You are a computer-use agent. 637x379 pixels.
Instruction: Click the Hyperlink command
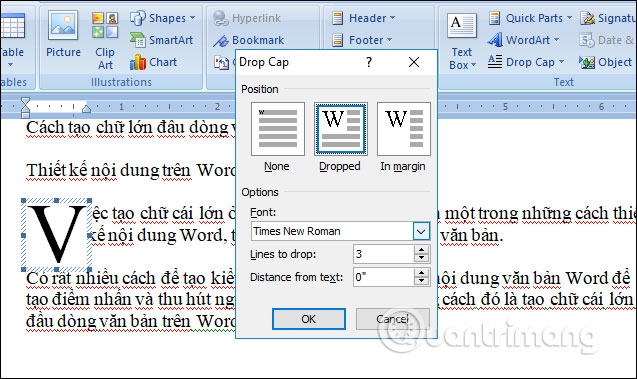247,18
